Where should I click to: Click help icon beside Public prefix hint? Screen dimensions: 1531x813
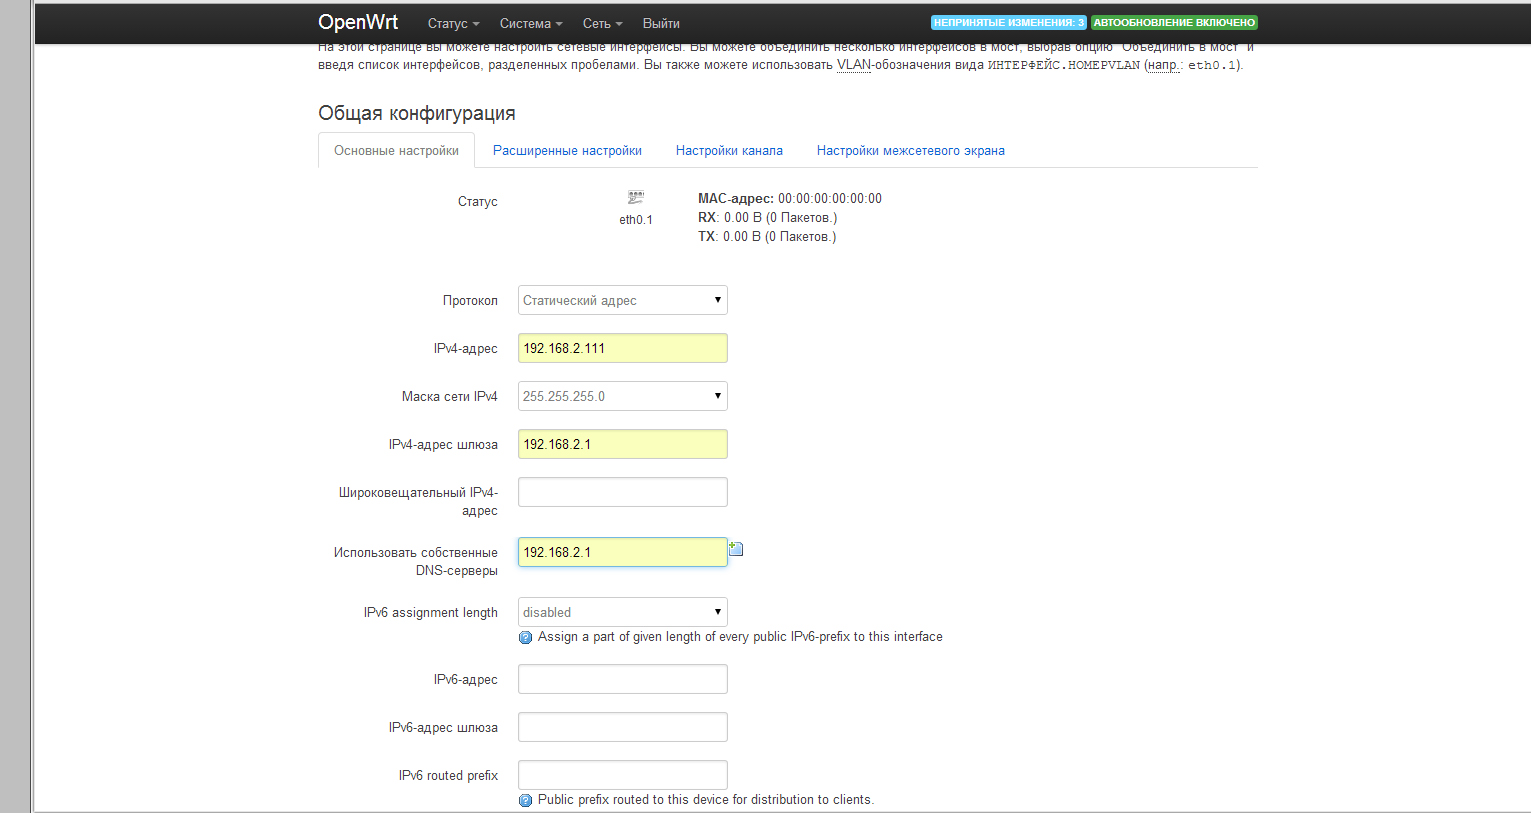click(x=525, y=800)
